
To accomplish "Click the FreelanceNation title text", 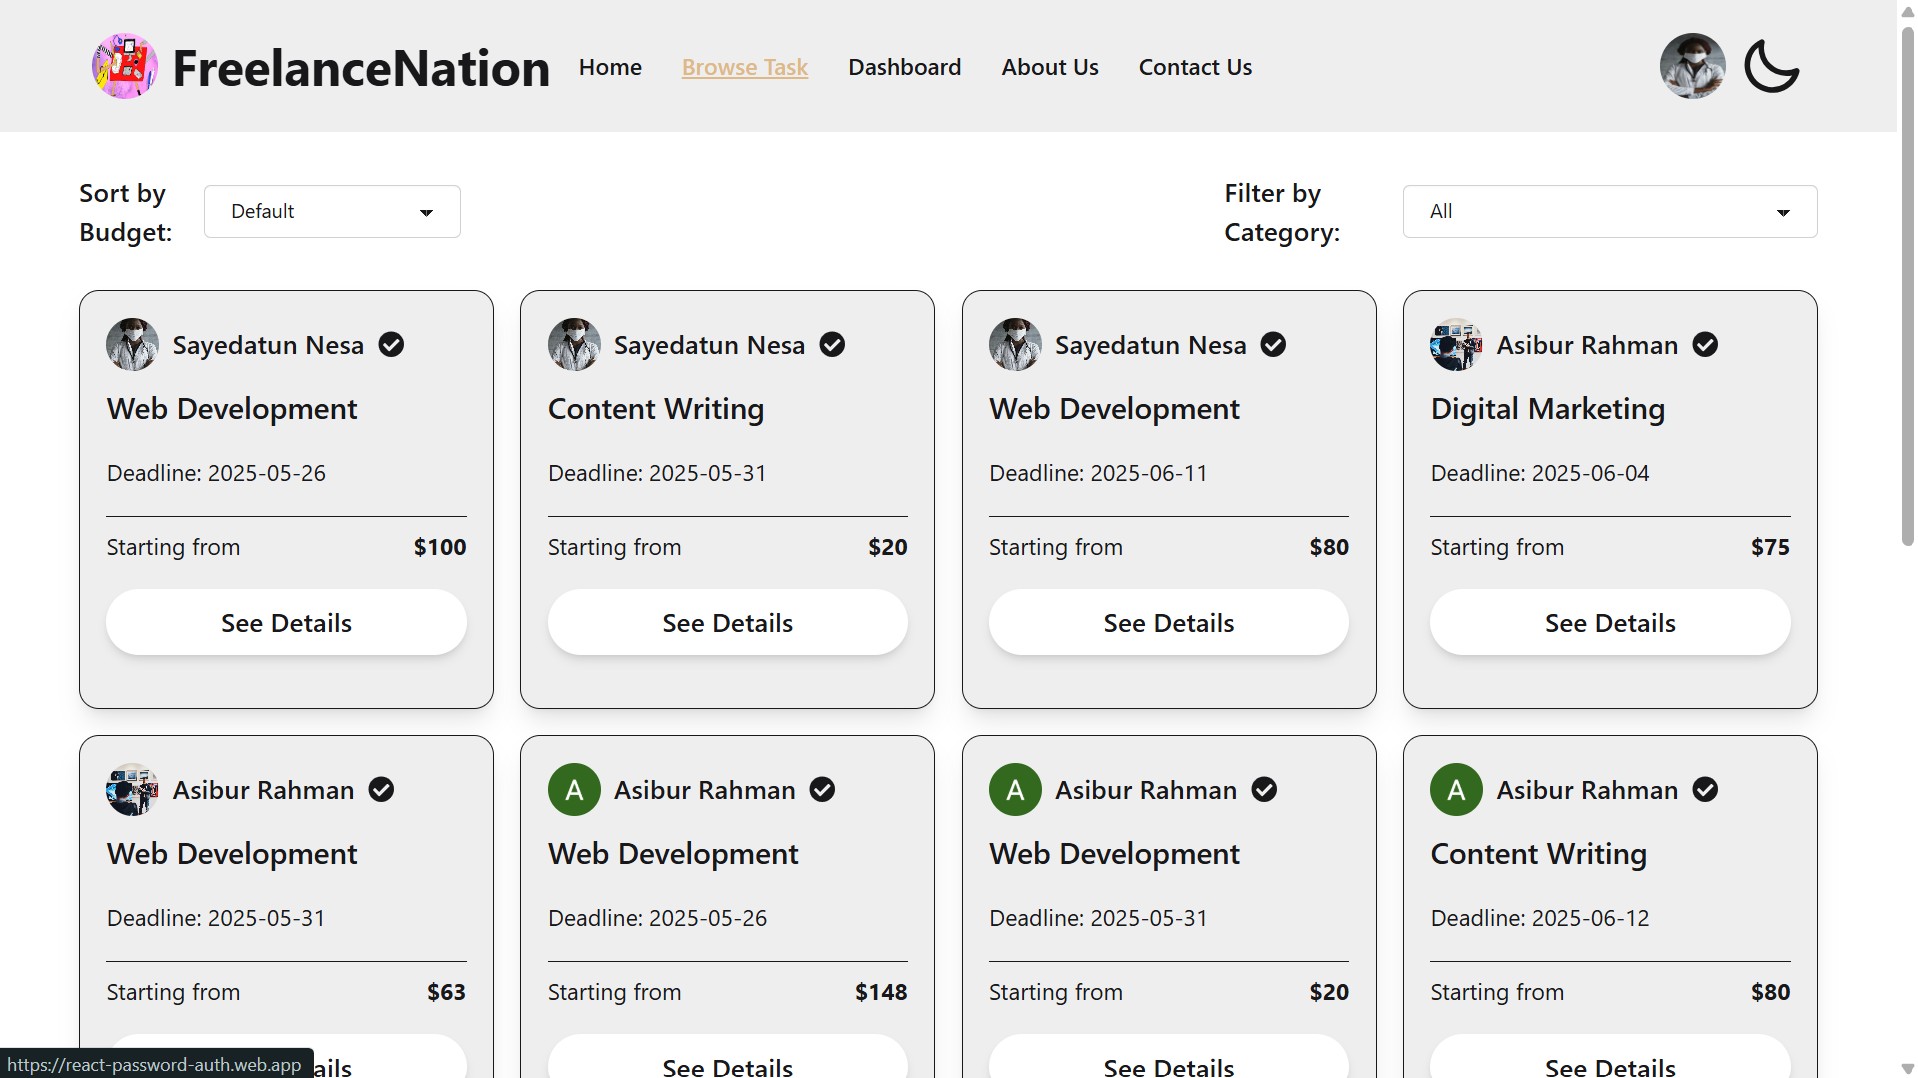I will (x=361, y=68).
